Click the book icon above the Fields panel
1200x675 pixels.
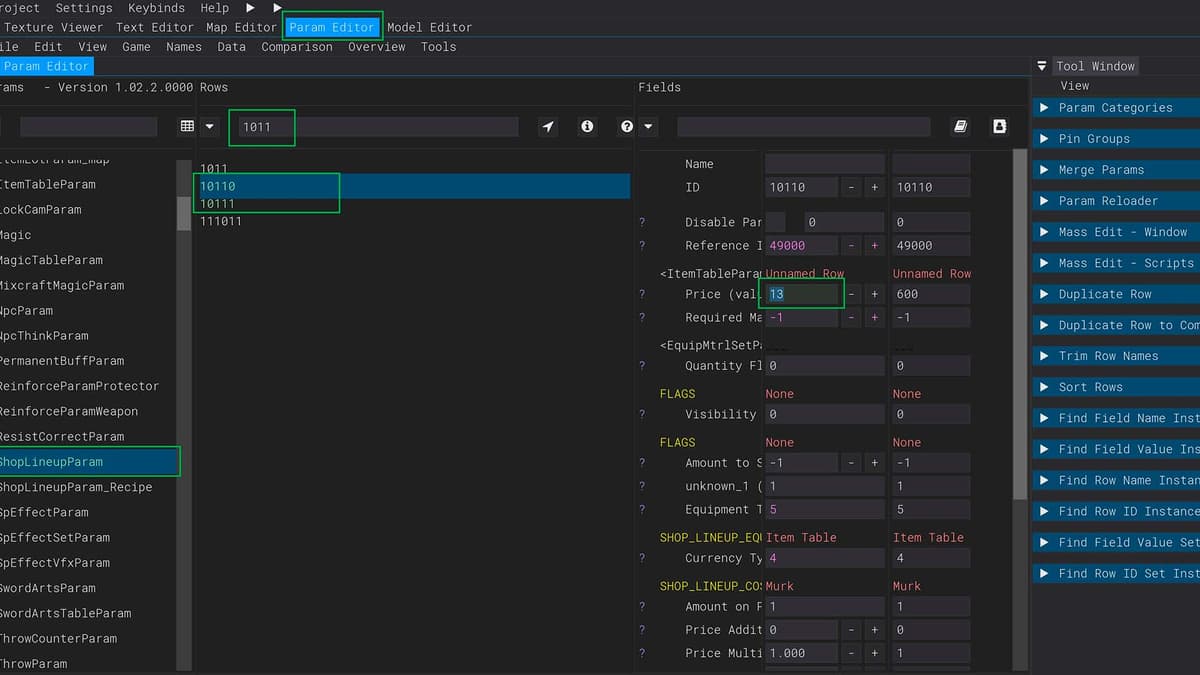coord(960,127)
